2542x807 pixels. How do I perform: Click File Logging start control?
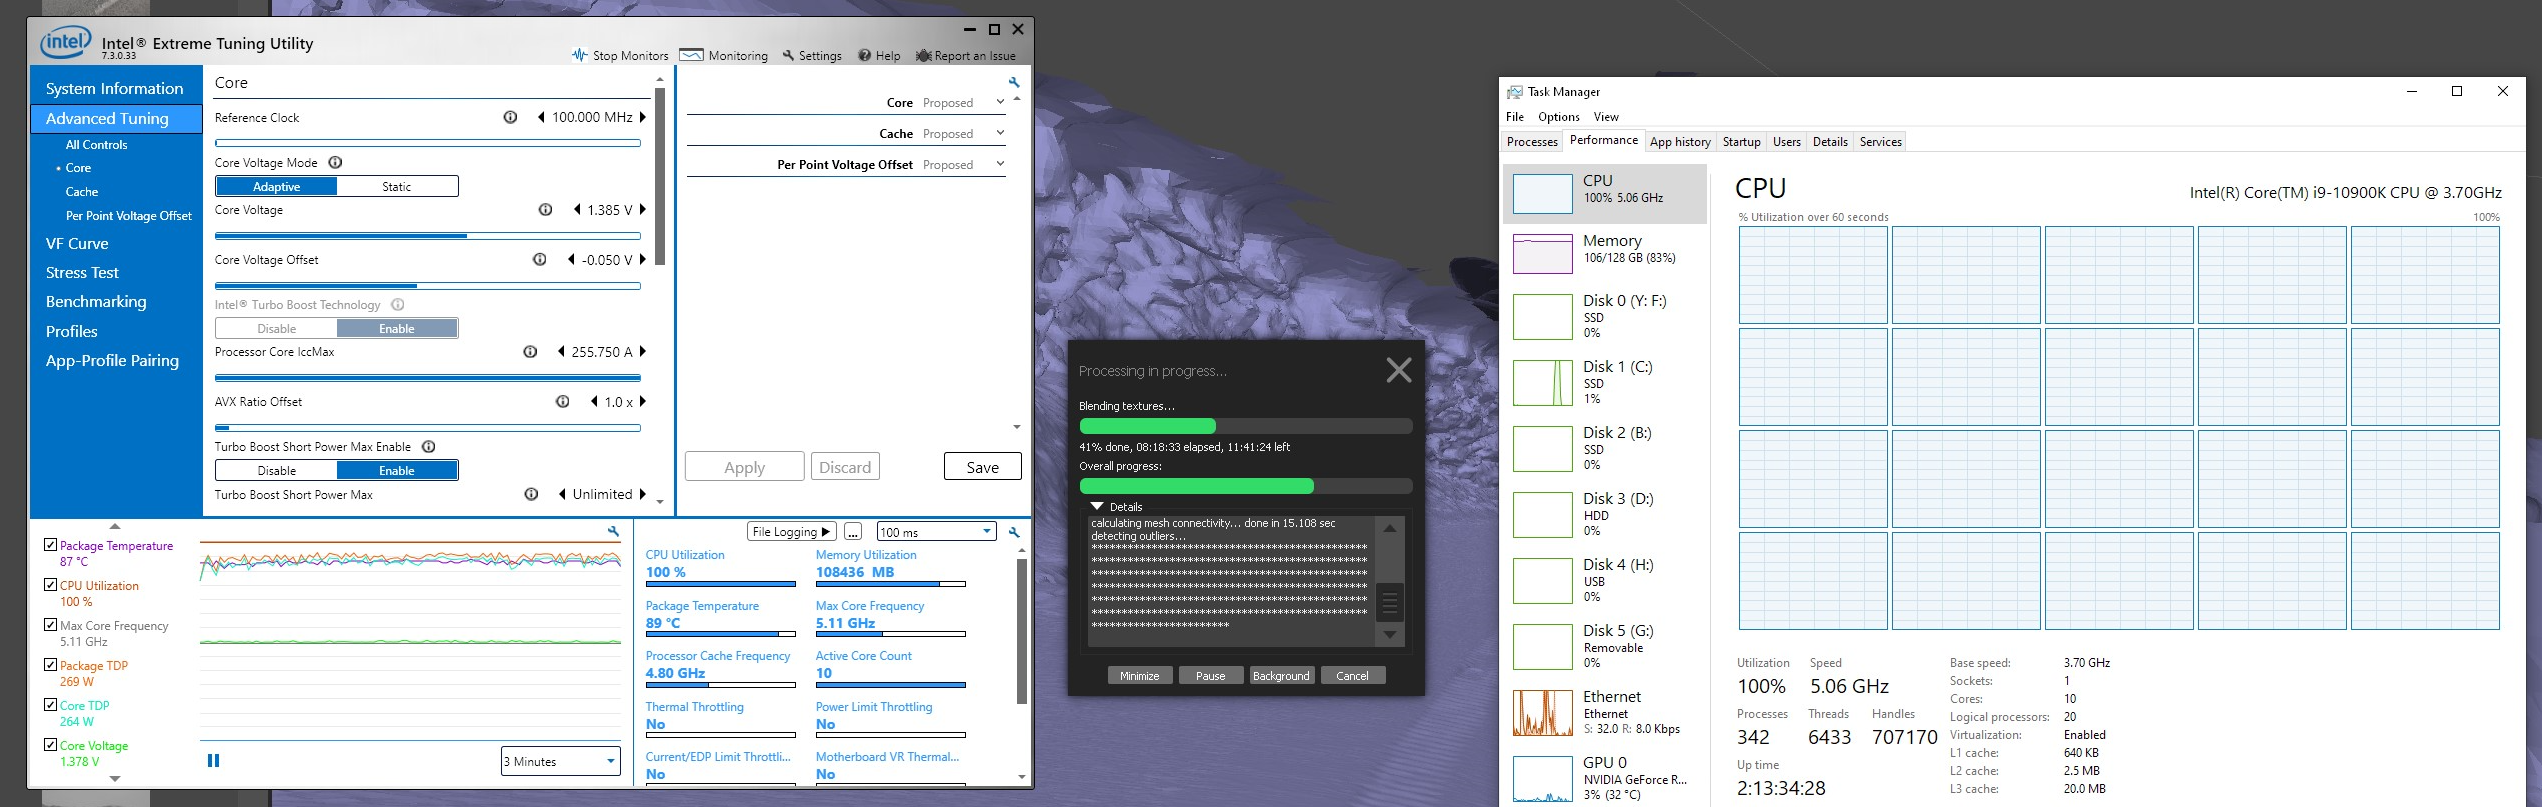(x=791, y=532)
